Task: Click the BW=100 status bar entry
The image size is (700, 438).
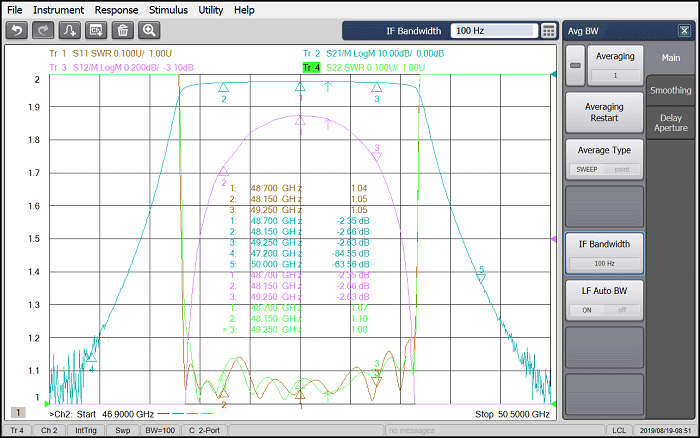Action: pos(160,430)
